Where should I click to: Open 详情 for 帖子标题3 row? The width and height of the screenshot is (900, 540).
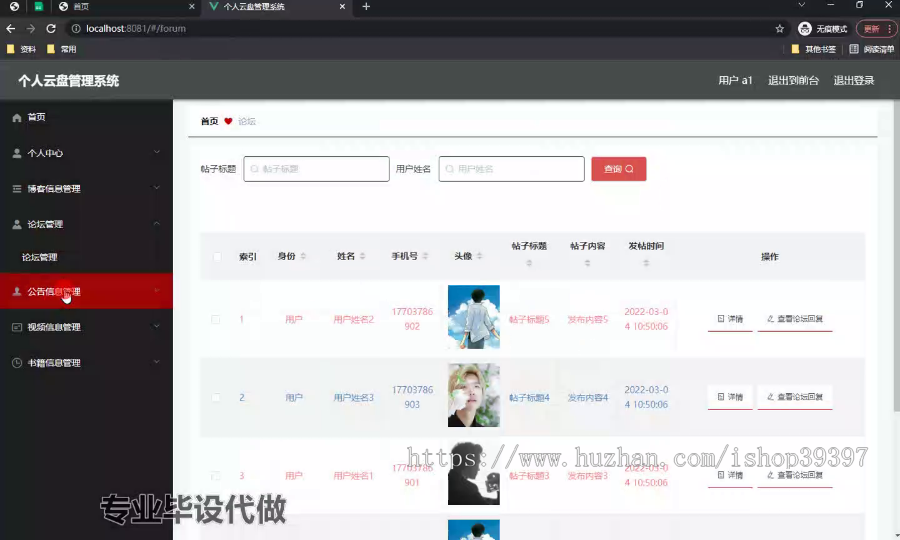(730, 475)
